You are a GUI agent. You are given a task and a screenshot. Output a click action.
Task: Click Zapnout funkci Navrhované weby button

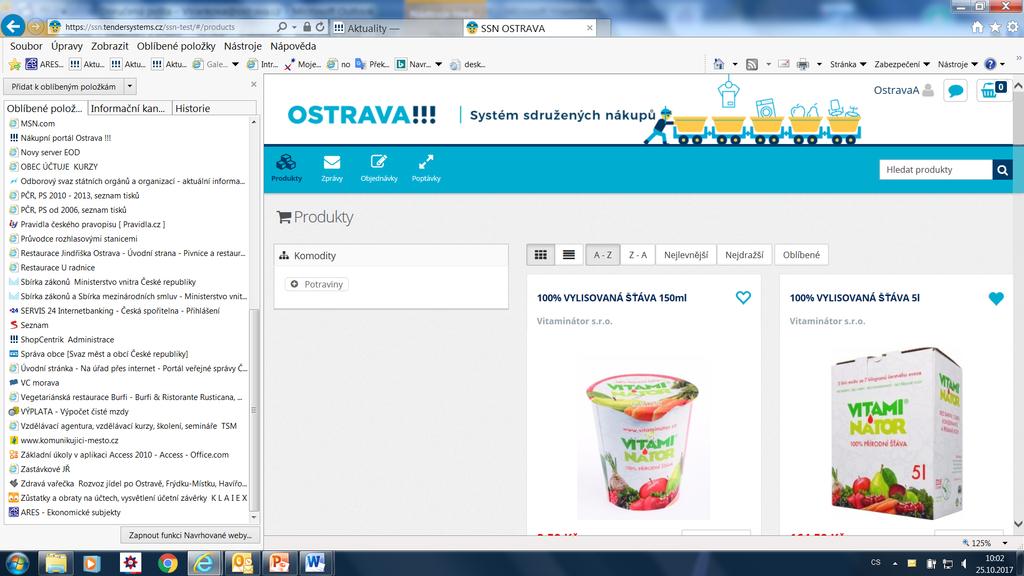point(189,535)
